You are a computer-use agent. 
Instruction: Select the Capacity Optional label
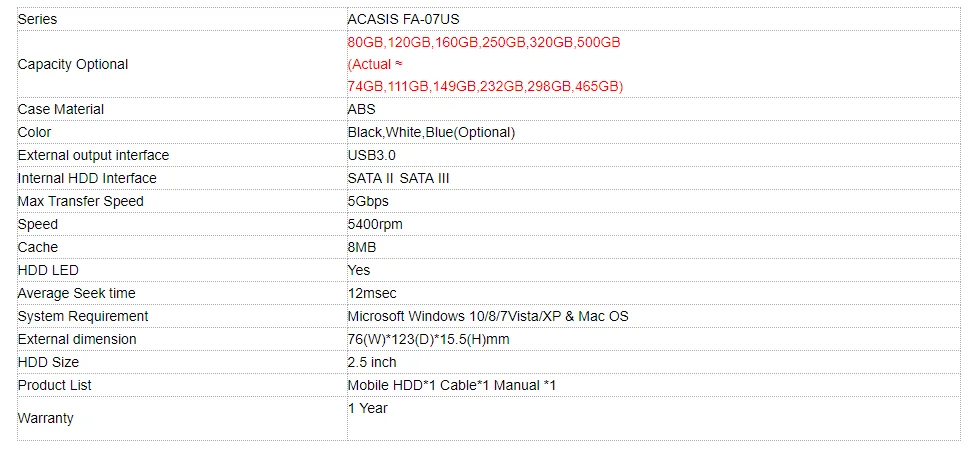tap(73, 64)
